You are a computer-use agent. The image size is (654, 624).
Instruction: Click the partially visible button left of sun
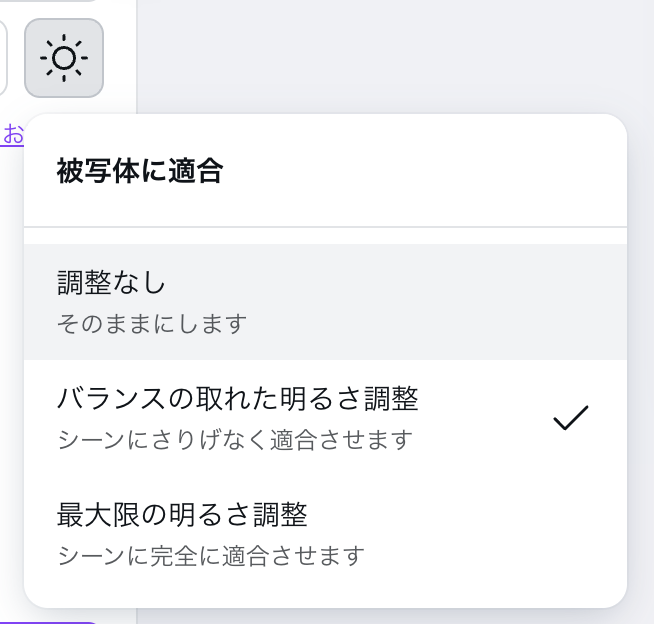point(3,58)
